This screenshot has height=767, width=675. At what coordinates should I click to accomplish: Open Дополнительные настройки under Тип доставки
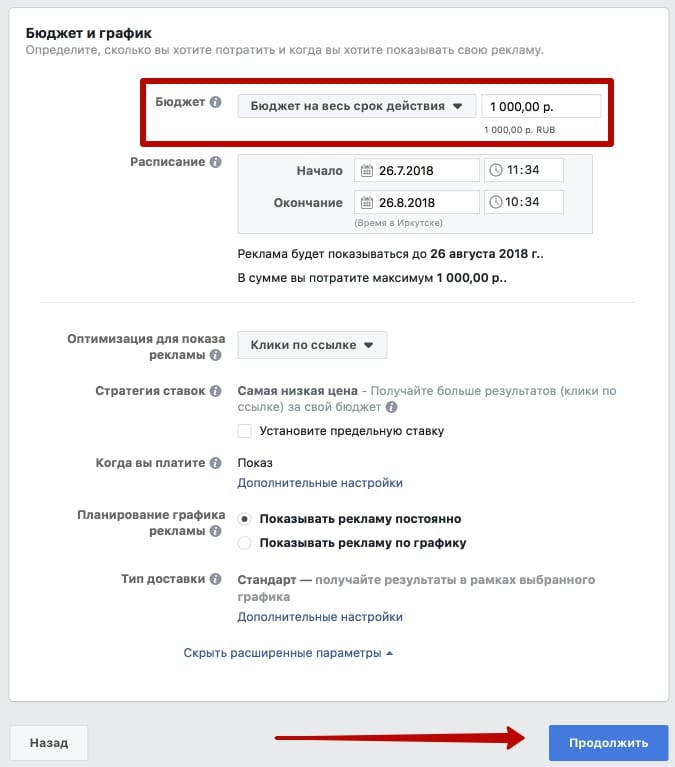point(320,617)
